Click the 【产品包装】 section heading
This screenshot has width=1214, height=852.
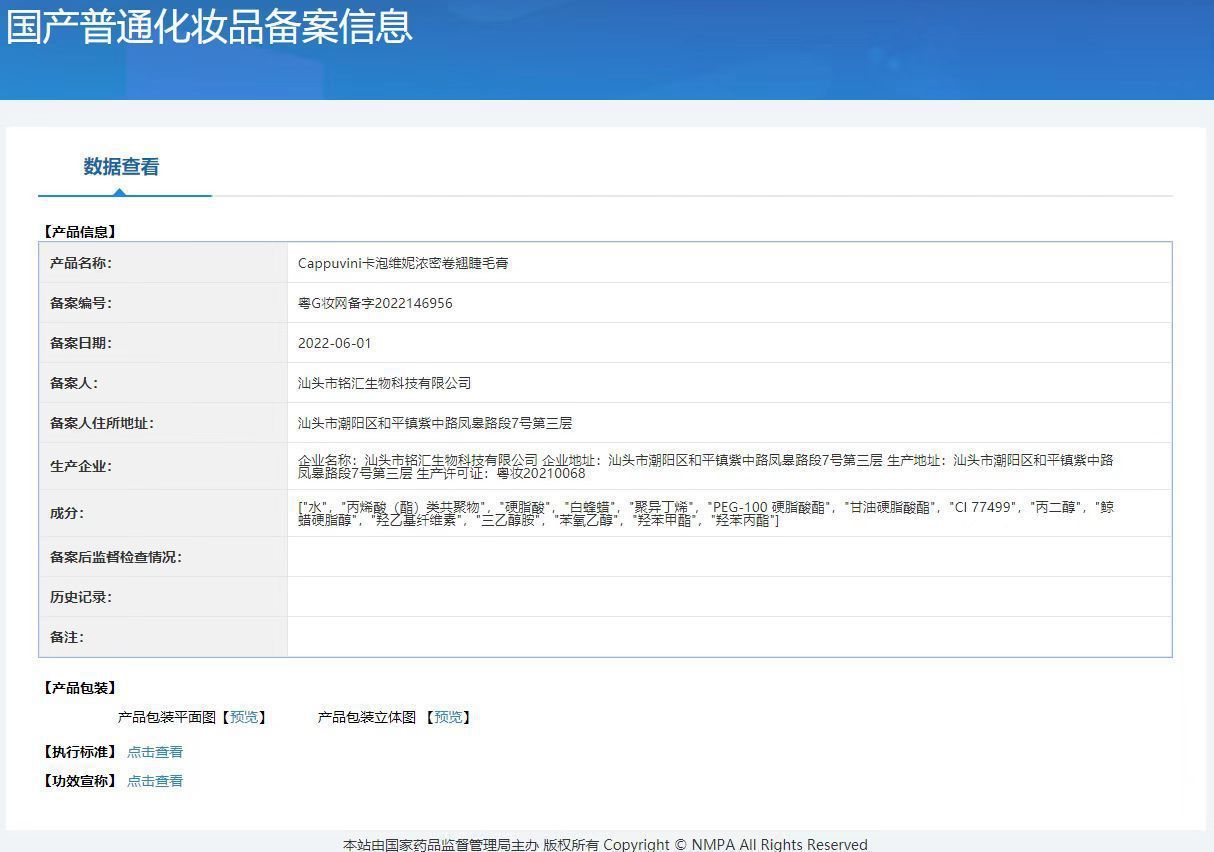(80, 688)
